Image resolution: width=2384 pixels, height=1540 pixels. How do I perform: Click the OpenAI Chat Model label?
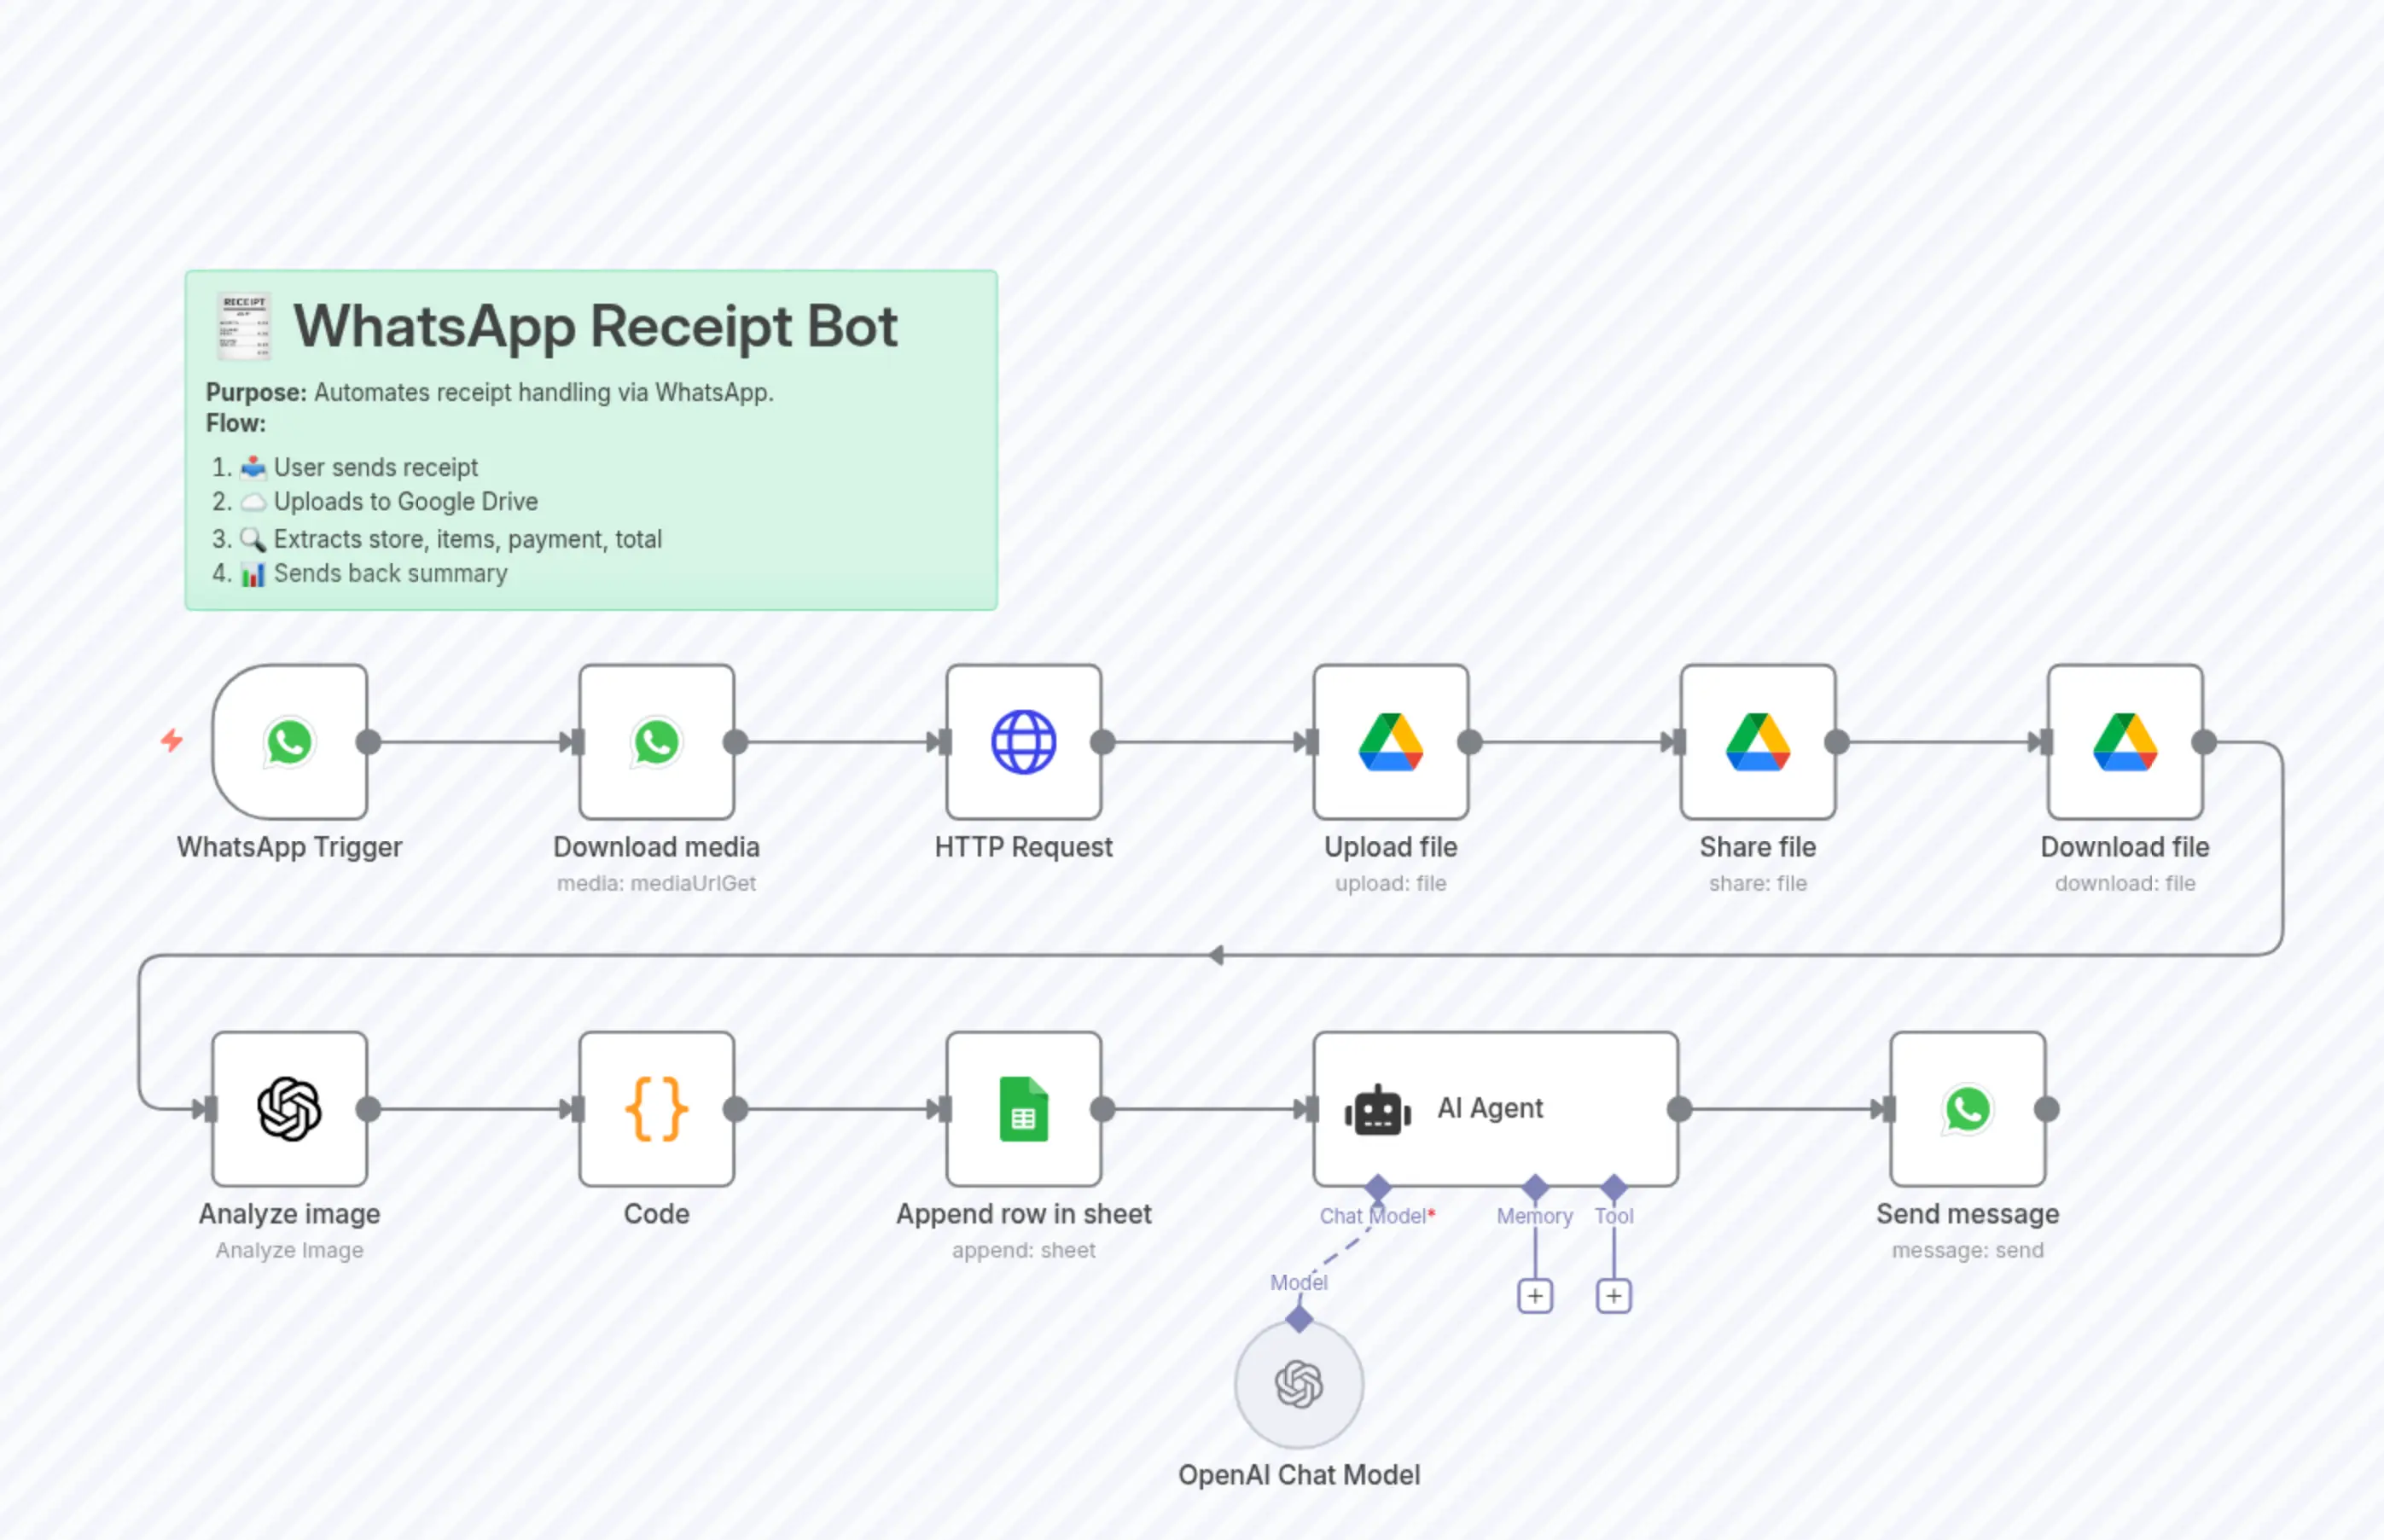click(x=1299, y=1474)
